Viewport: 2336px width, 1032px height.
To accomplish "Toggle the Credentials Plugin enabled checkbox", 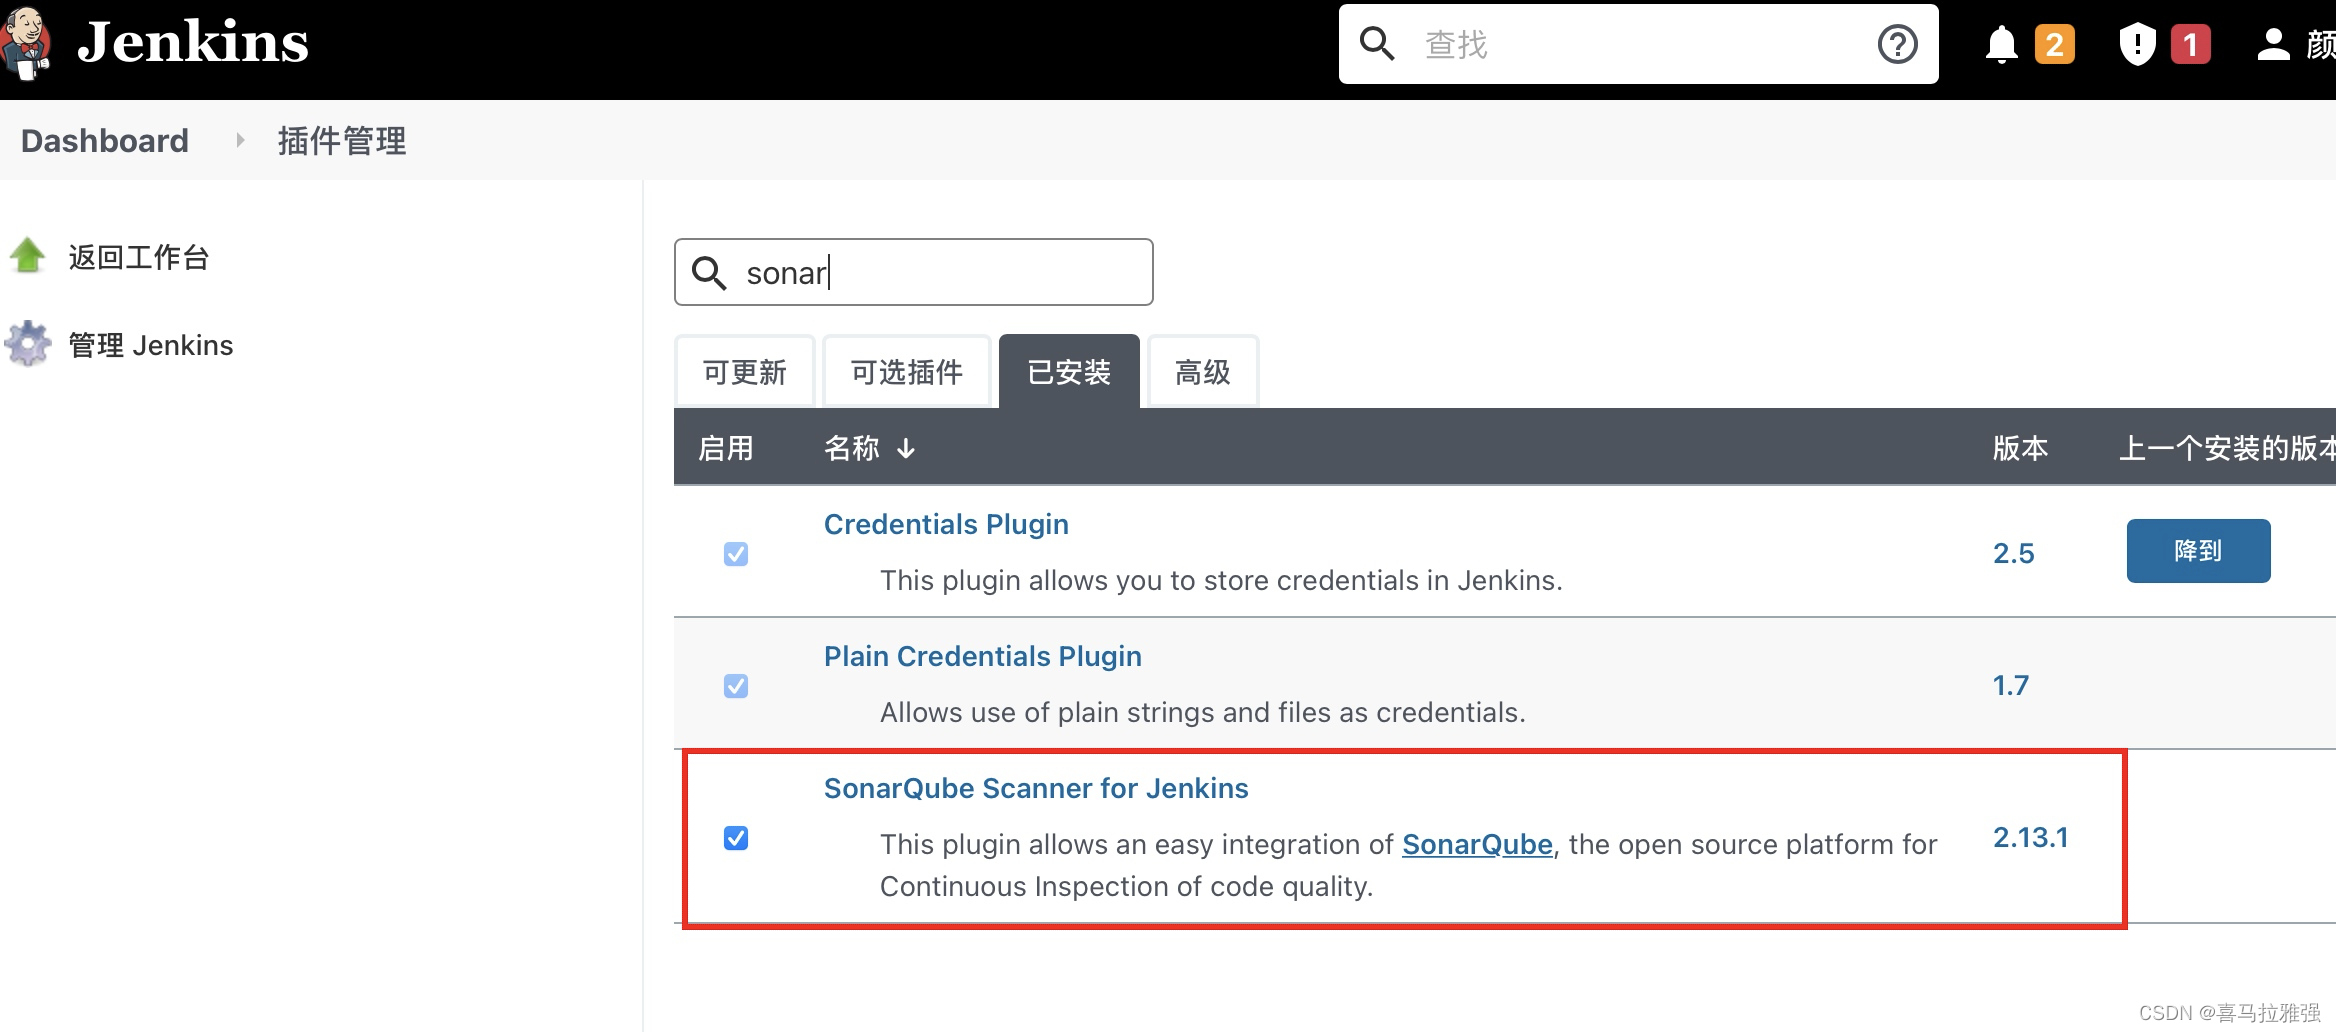I will pyautogui.click(x=736, y=554).
